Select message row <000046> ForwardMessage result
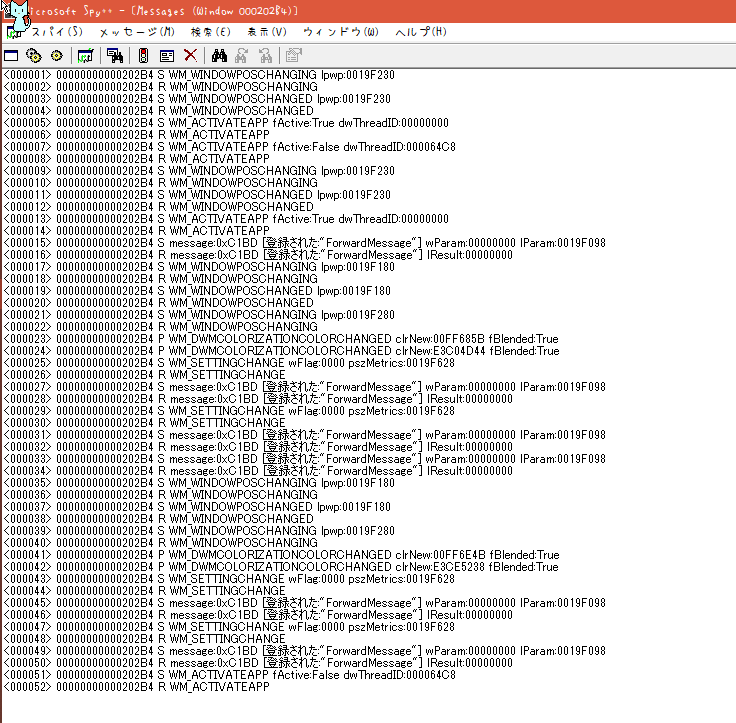Screen dimensions: 736x723 click(258, 615)
